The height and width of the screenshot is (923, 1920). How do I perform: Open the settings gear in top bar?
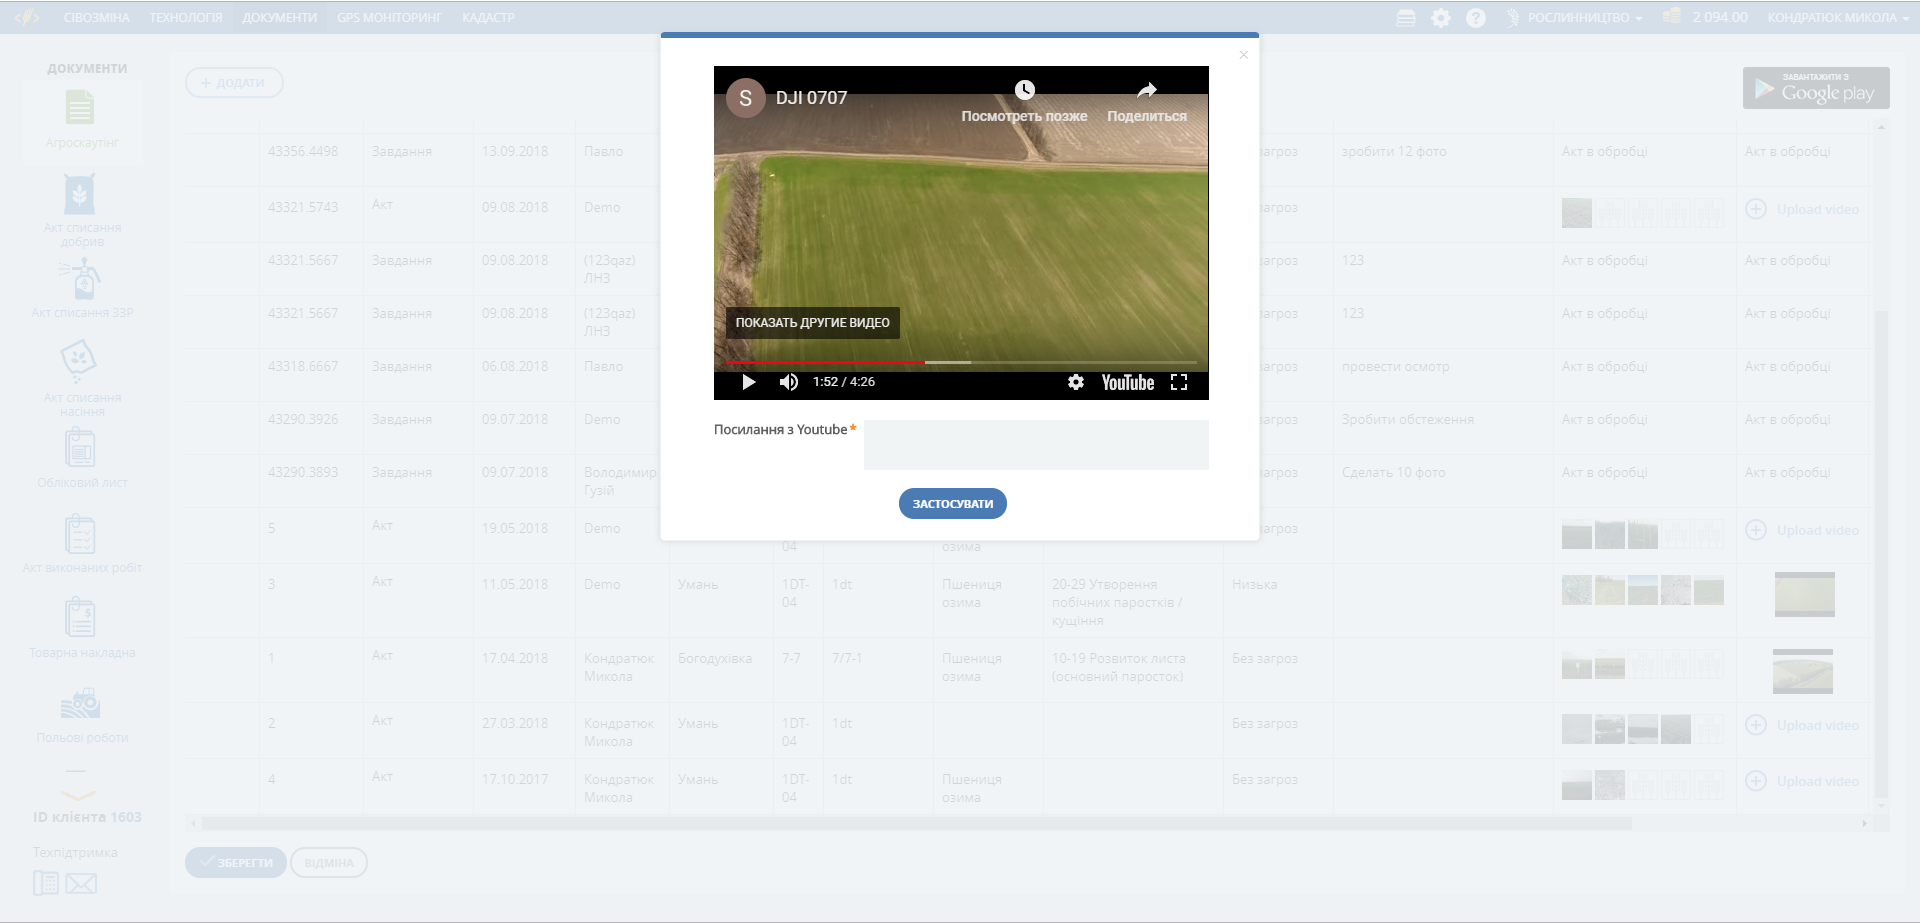[x=1440, y=18]
